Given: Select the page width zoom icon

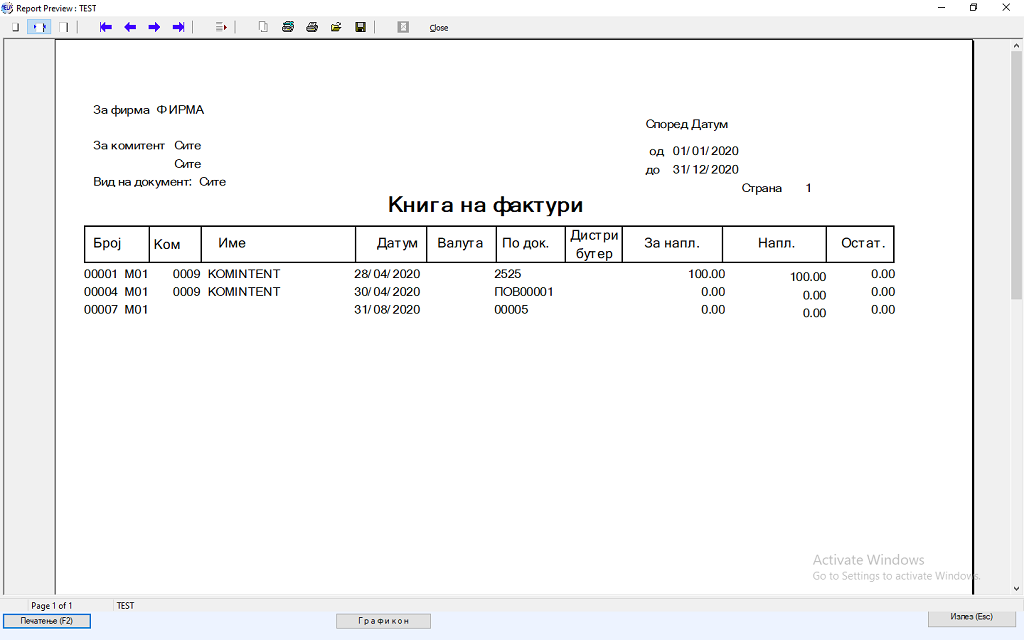Looking at the screenshot, I should pyautogui.click(x=39, y=27).
